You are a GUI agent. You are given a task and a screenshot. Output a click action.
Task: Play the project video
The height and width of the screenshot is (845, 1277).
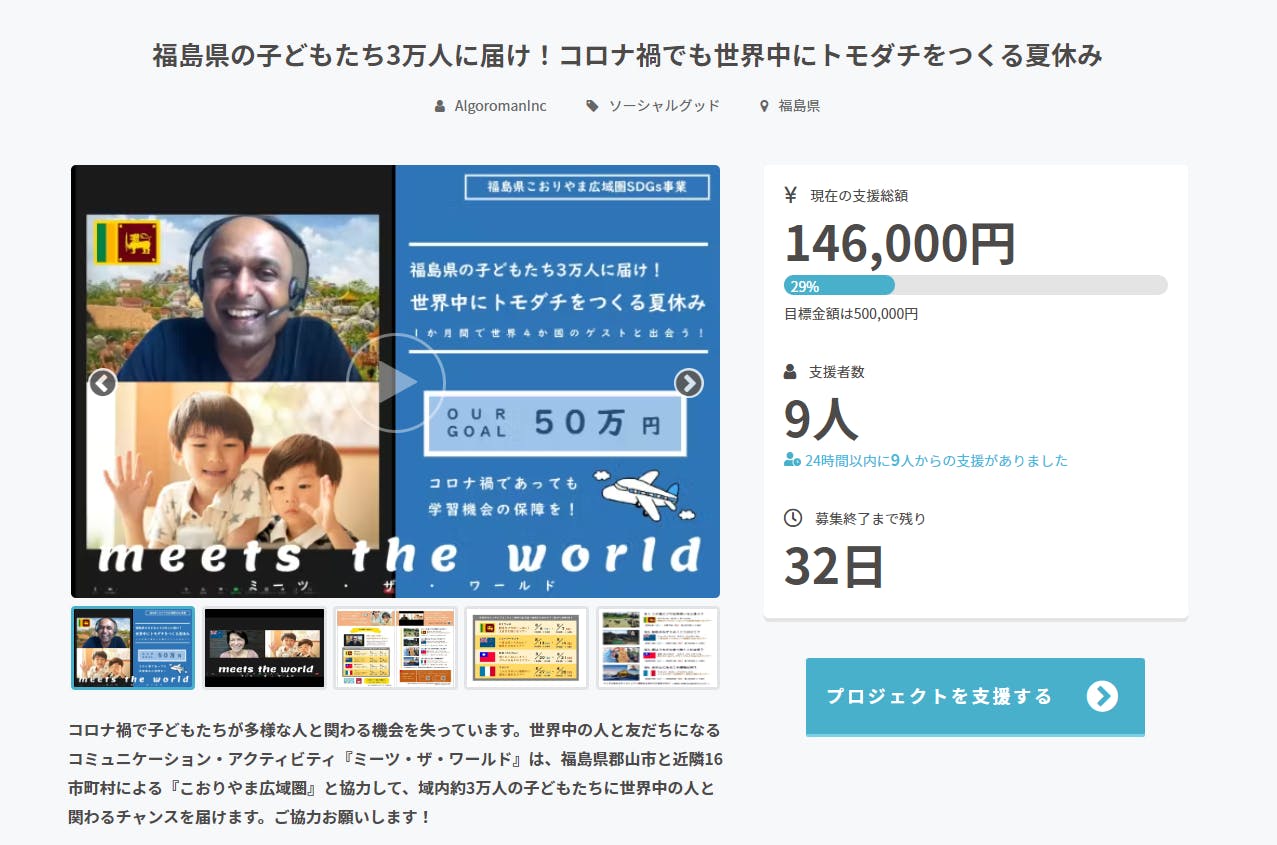click(x=396, y=383)
